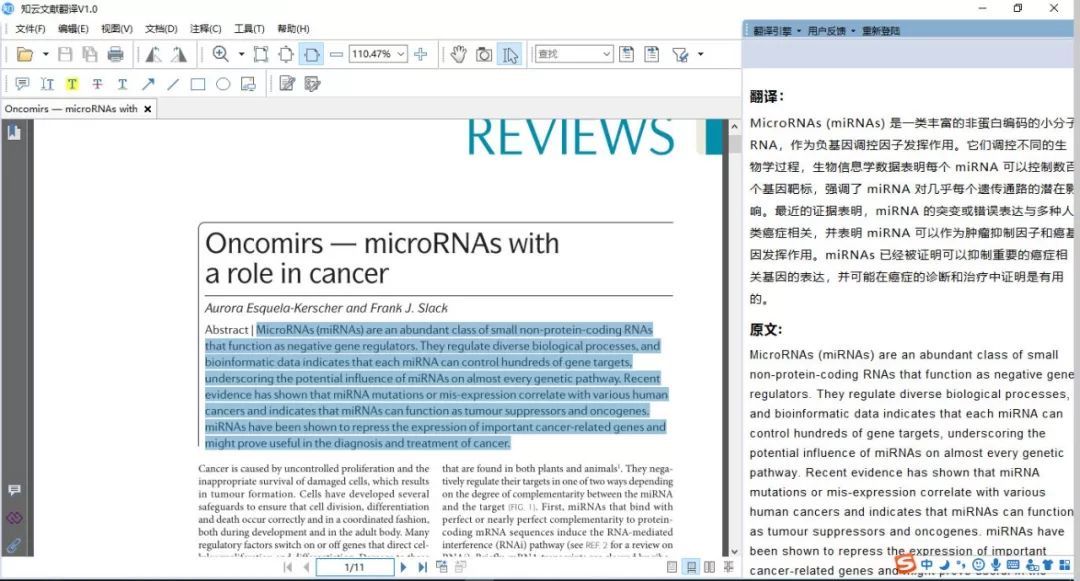Switch to two-page facing layout icon
Viewport: 1080px width, 581px height.
[x=709, y=567]
